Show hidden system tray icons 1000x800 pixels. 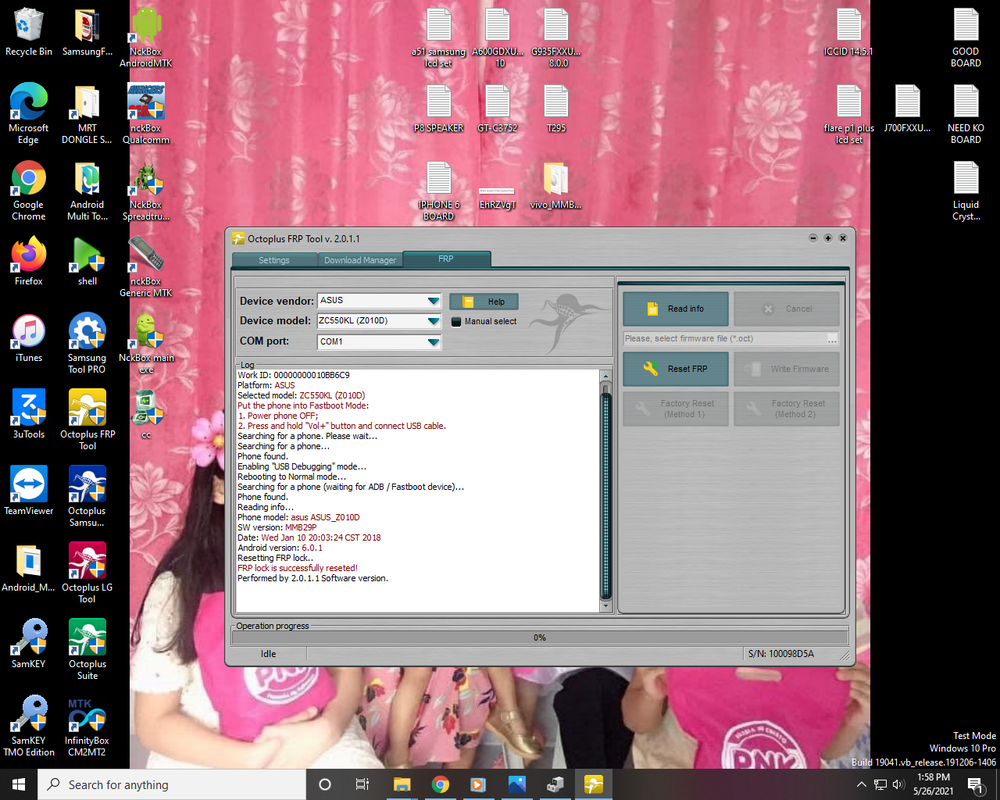coord(862,785)
